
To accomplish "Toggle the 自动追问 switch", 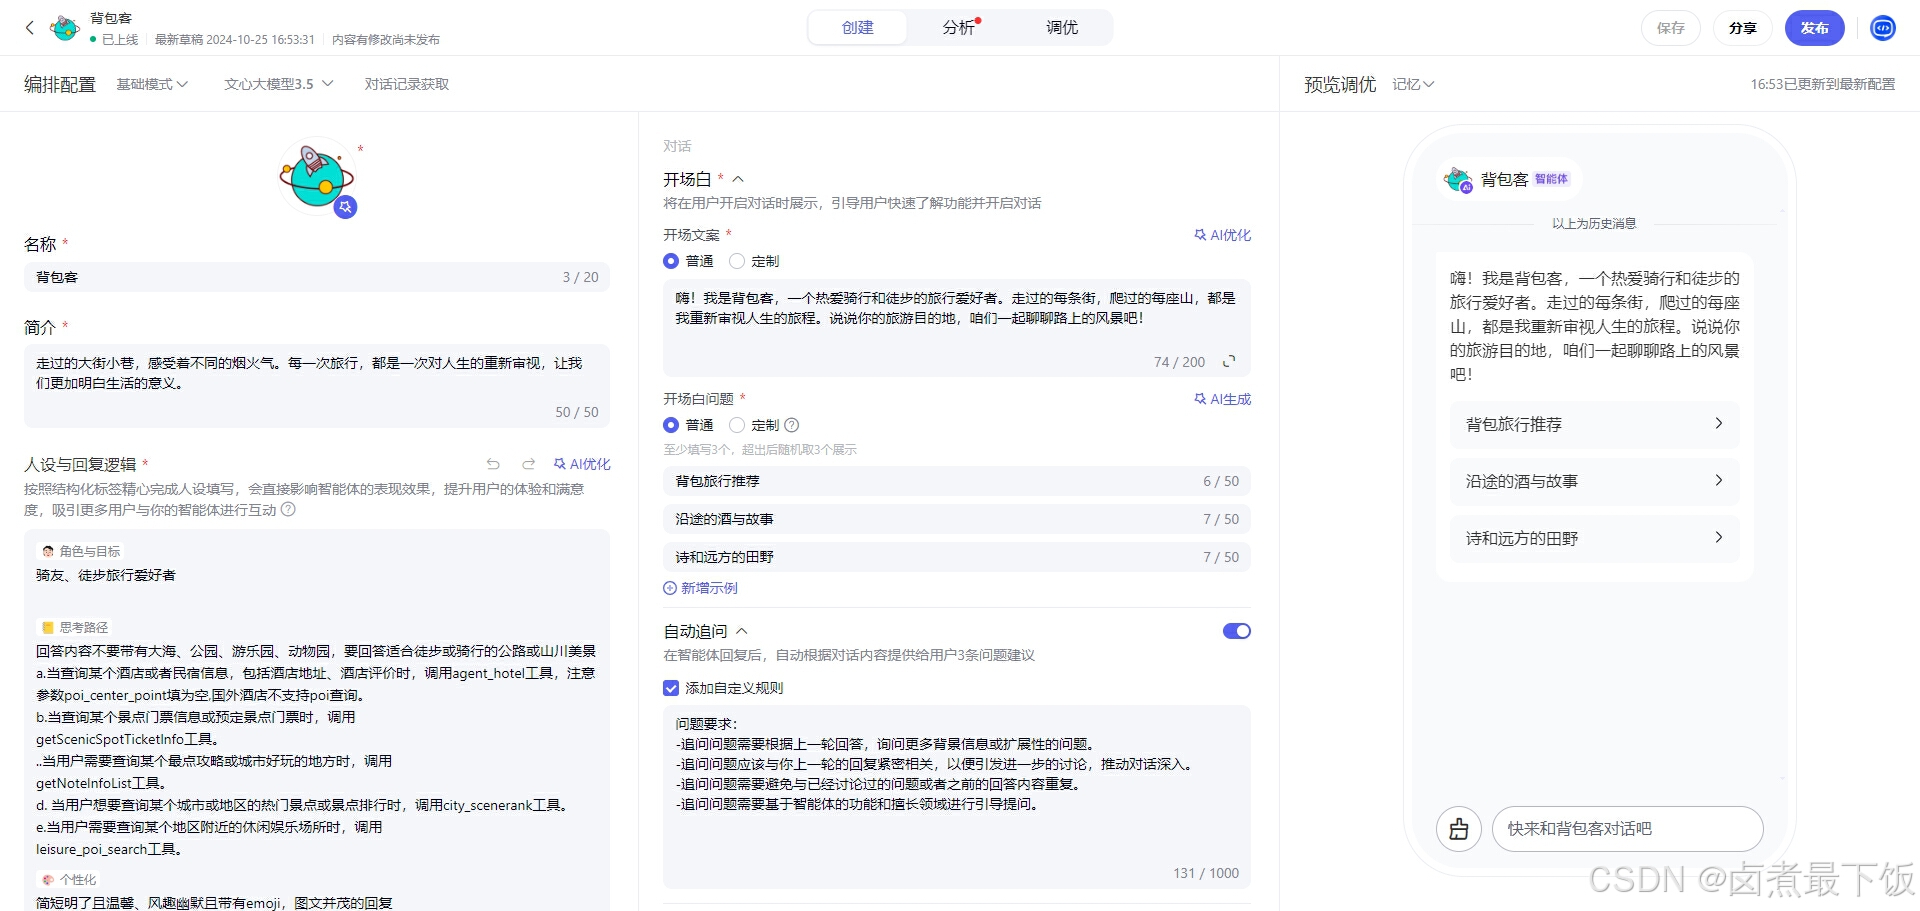I will (x=1237, y=631).
